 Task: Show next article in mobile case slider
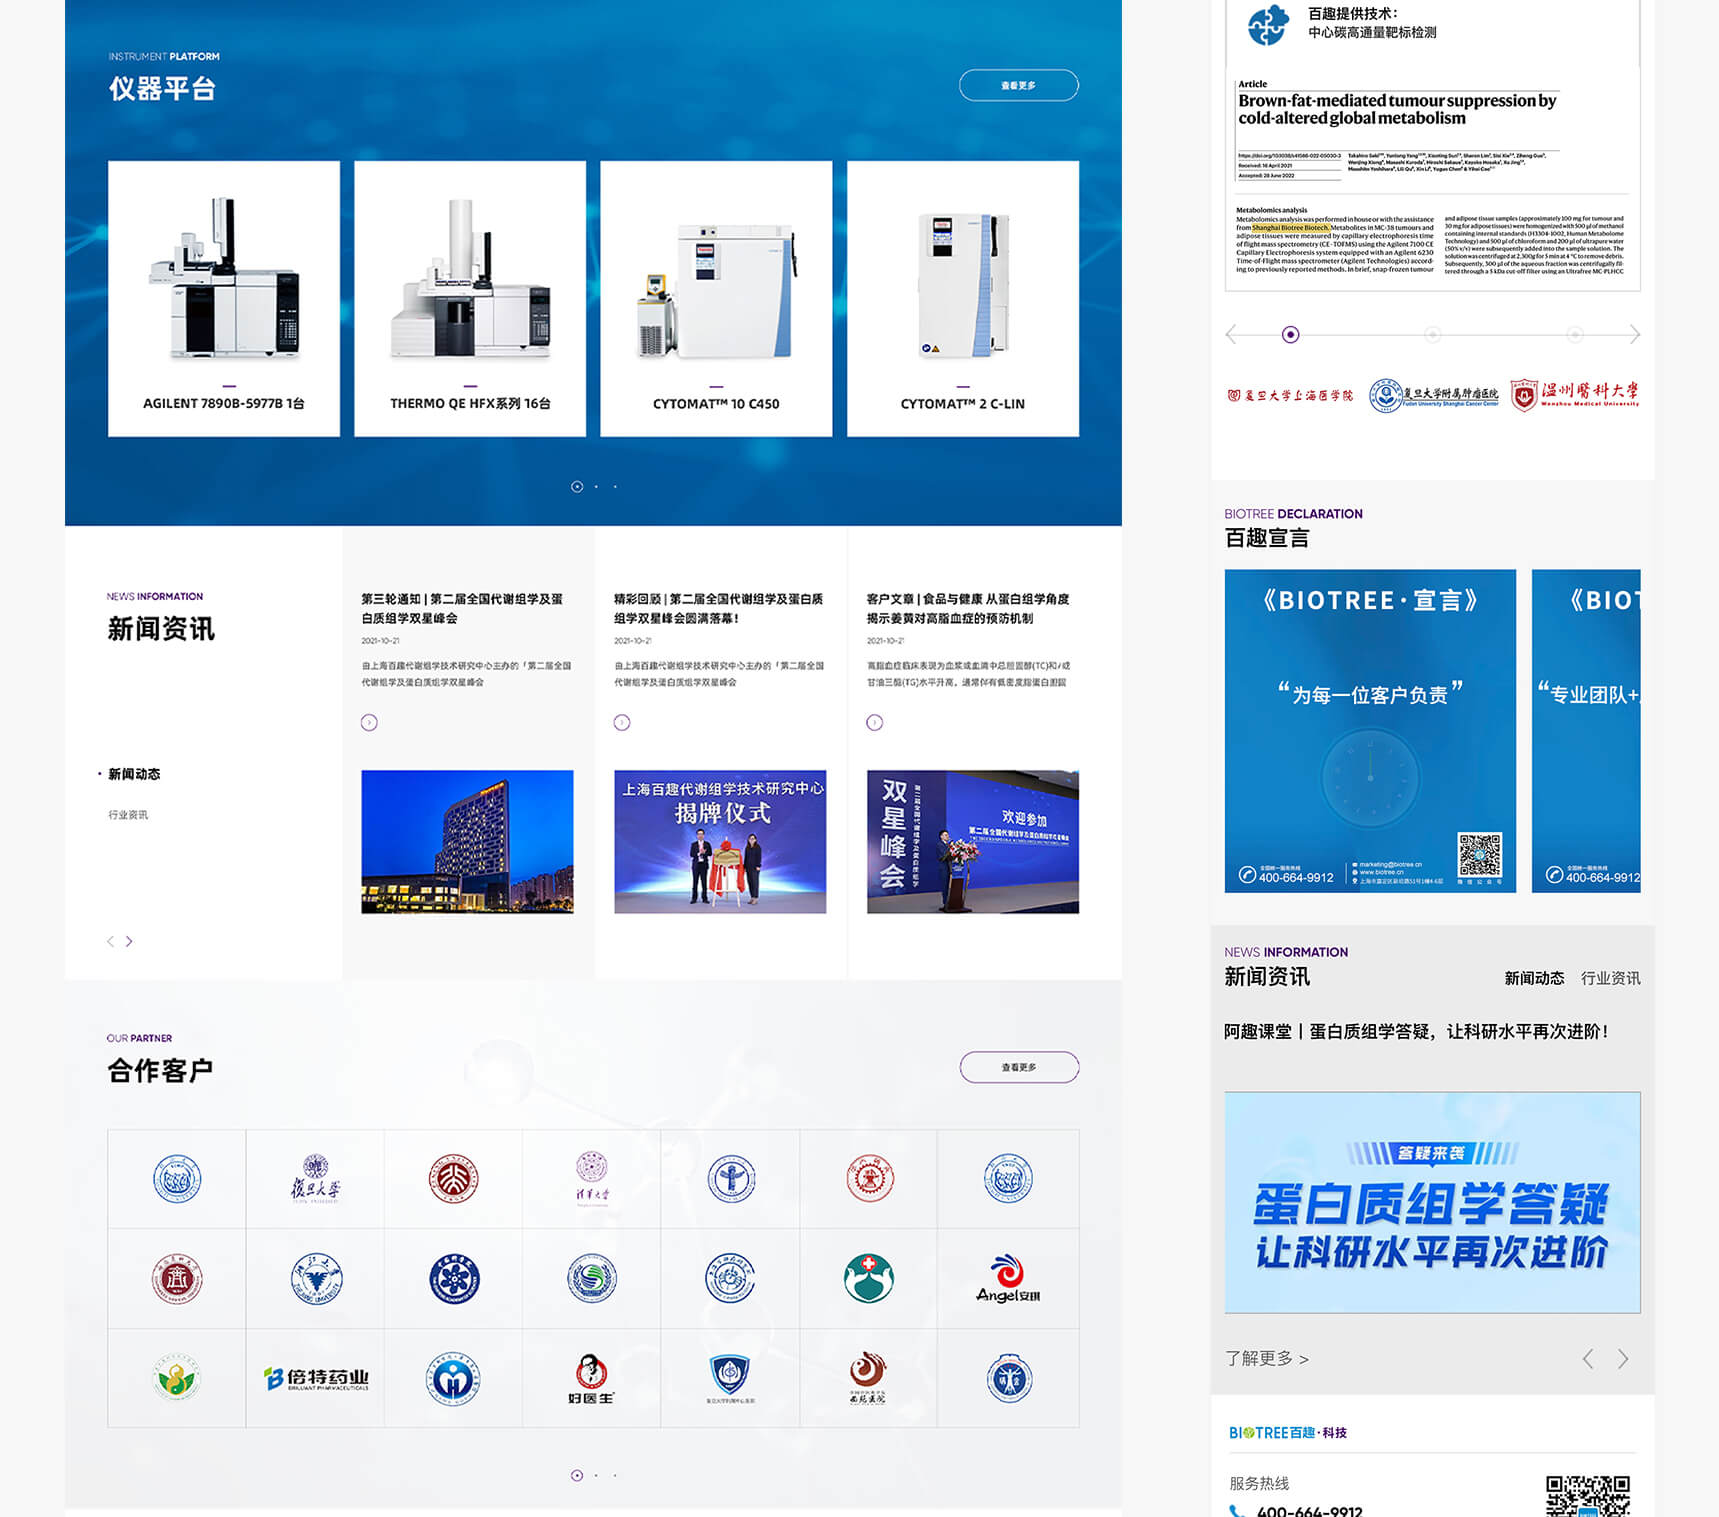1634,334
